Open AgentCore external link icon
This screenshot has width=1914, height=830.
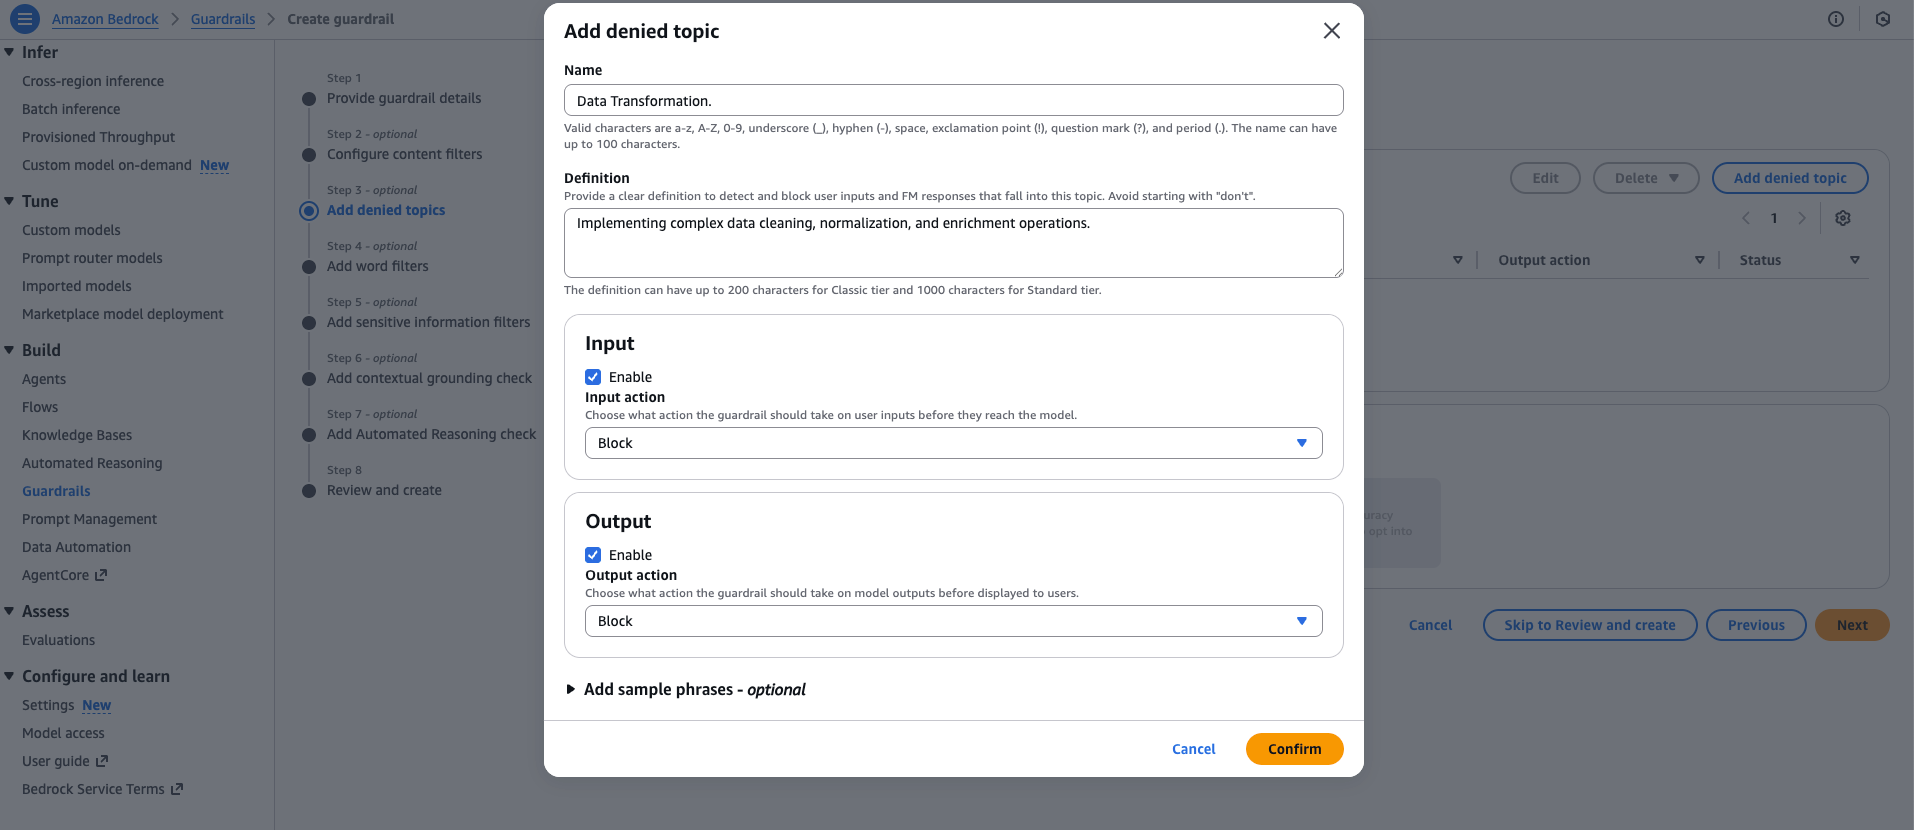coord(101,575)
